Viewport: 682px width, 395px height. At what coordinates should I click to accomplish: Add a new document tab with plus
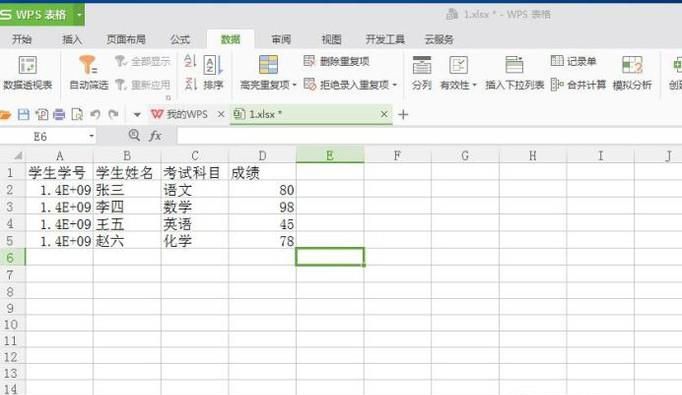pyautogui.click(x=403, y=115)
